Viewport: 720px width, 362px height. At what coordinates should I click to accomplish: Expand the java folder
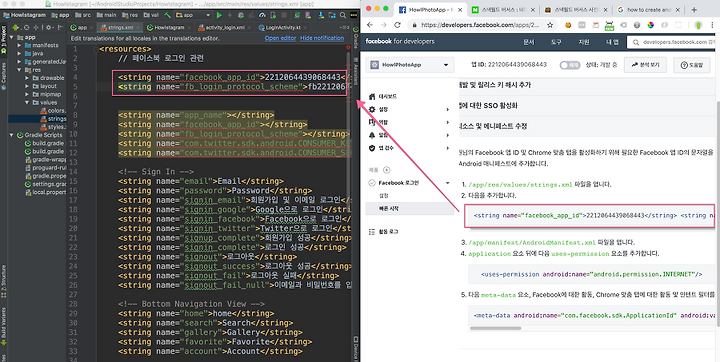click(19, 53)
